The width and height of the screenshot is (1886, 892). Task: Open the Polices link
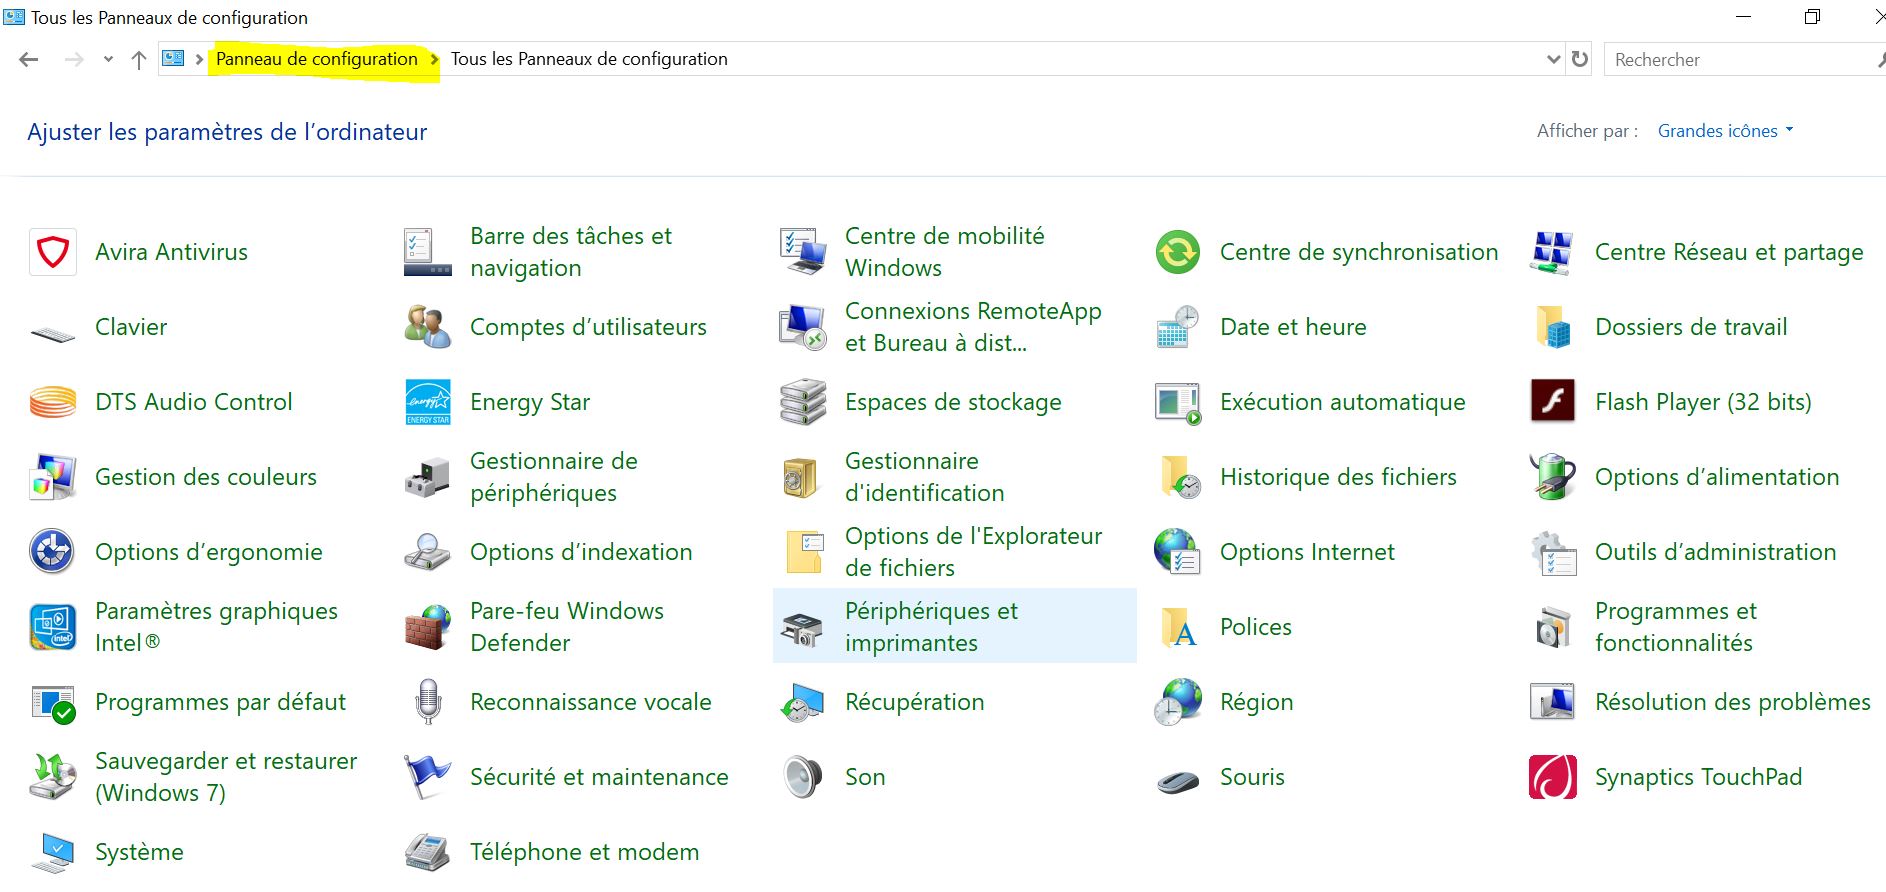[1256, 627]
